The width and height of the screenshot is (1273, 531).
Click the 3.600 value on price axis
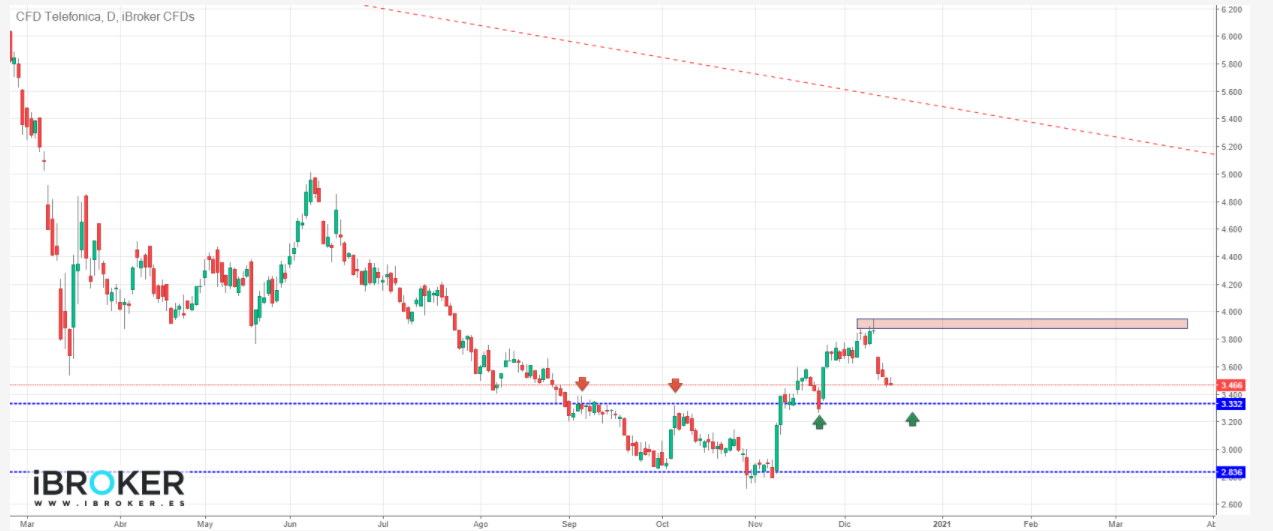pos(1230,367)
